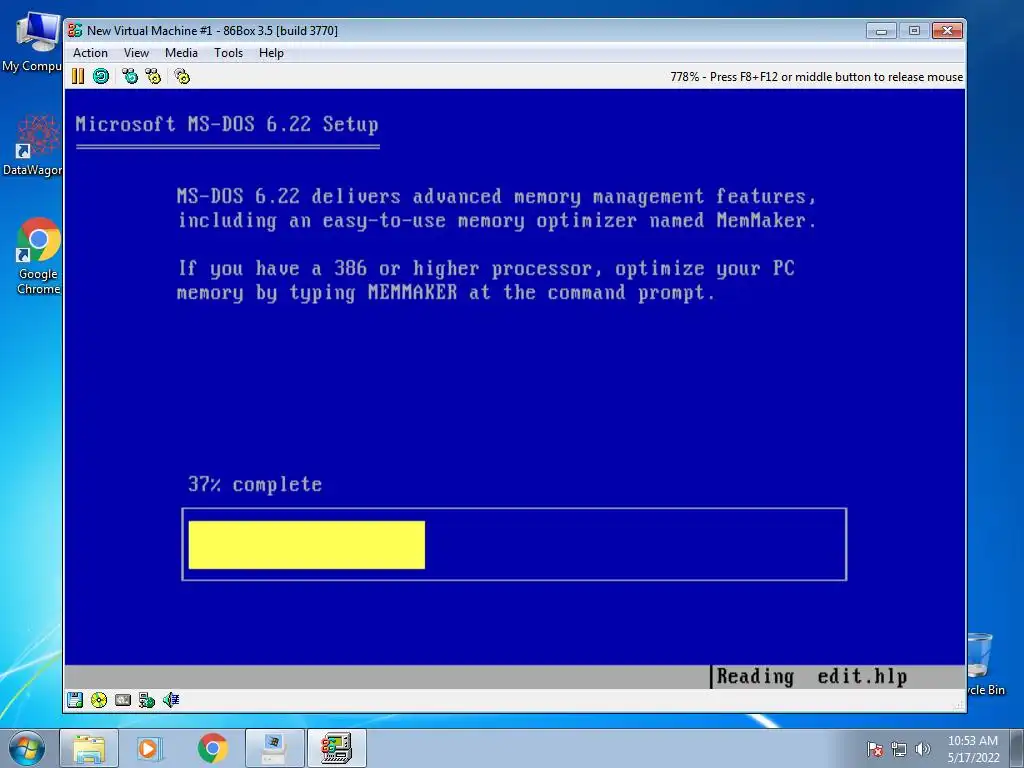This screenshot has height=768, width=1024.
Task: Click the green hard reset toolbar icon
Action: click(101, 76)
